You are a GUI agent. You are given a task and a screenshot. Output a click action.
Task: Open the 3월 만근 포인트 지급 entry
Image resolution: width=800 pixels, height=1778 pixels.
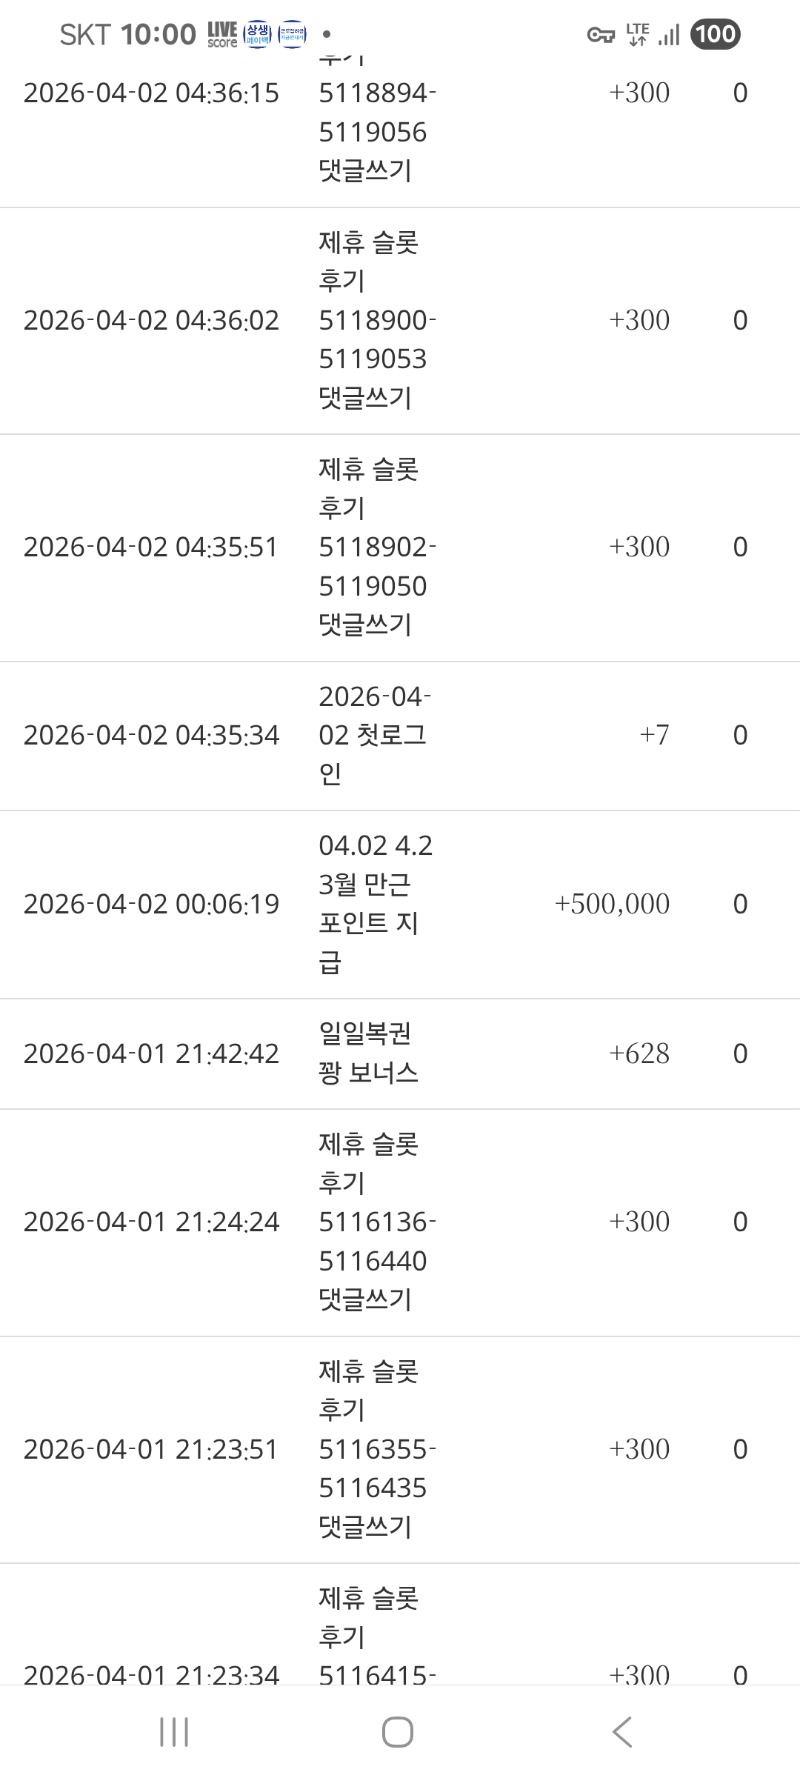coord(375,904)
